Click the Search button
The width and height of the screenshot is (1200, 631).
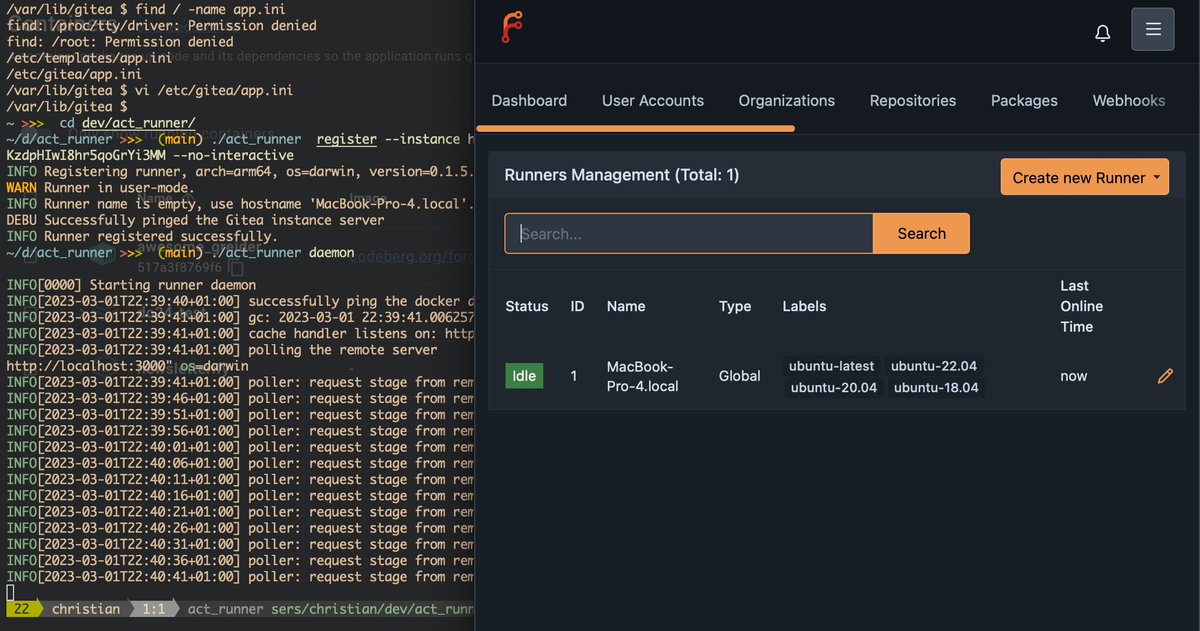(x=921, y=233)
